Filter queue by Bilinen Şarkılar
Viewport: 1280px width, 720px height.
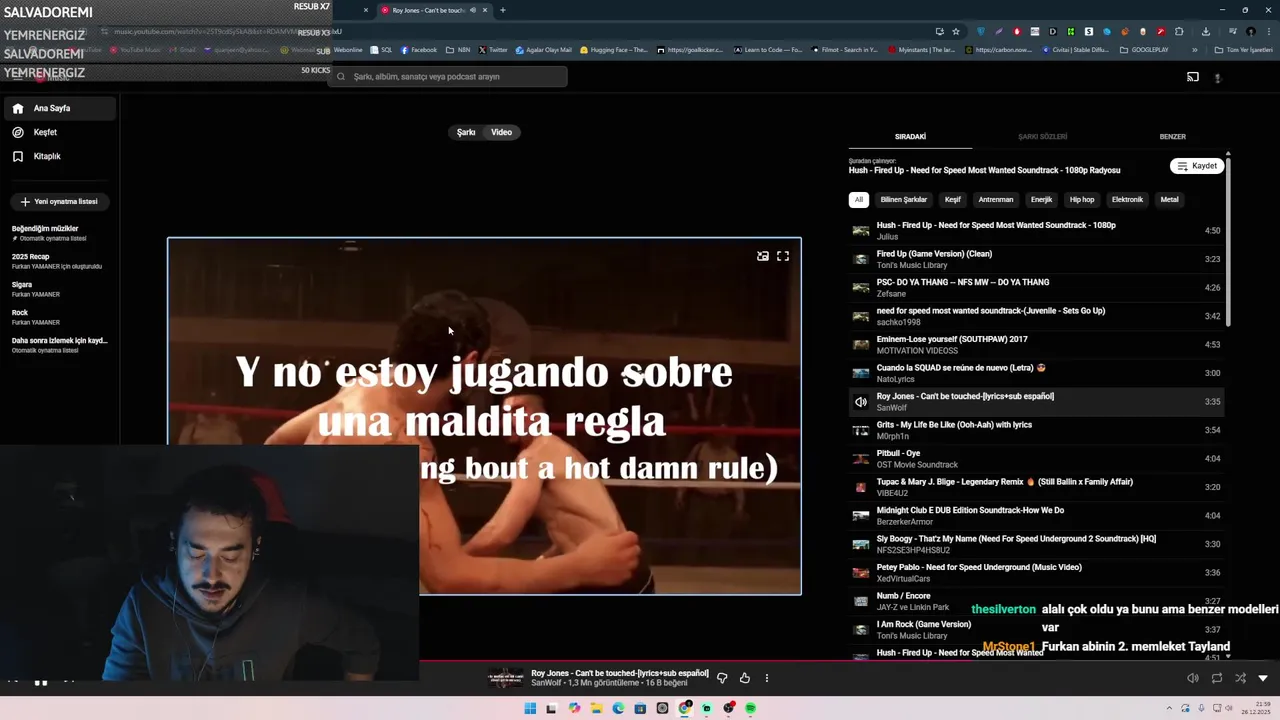(x=904, y=199)
